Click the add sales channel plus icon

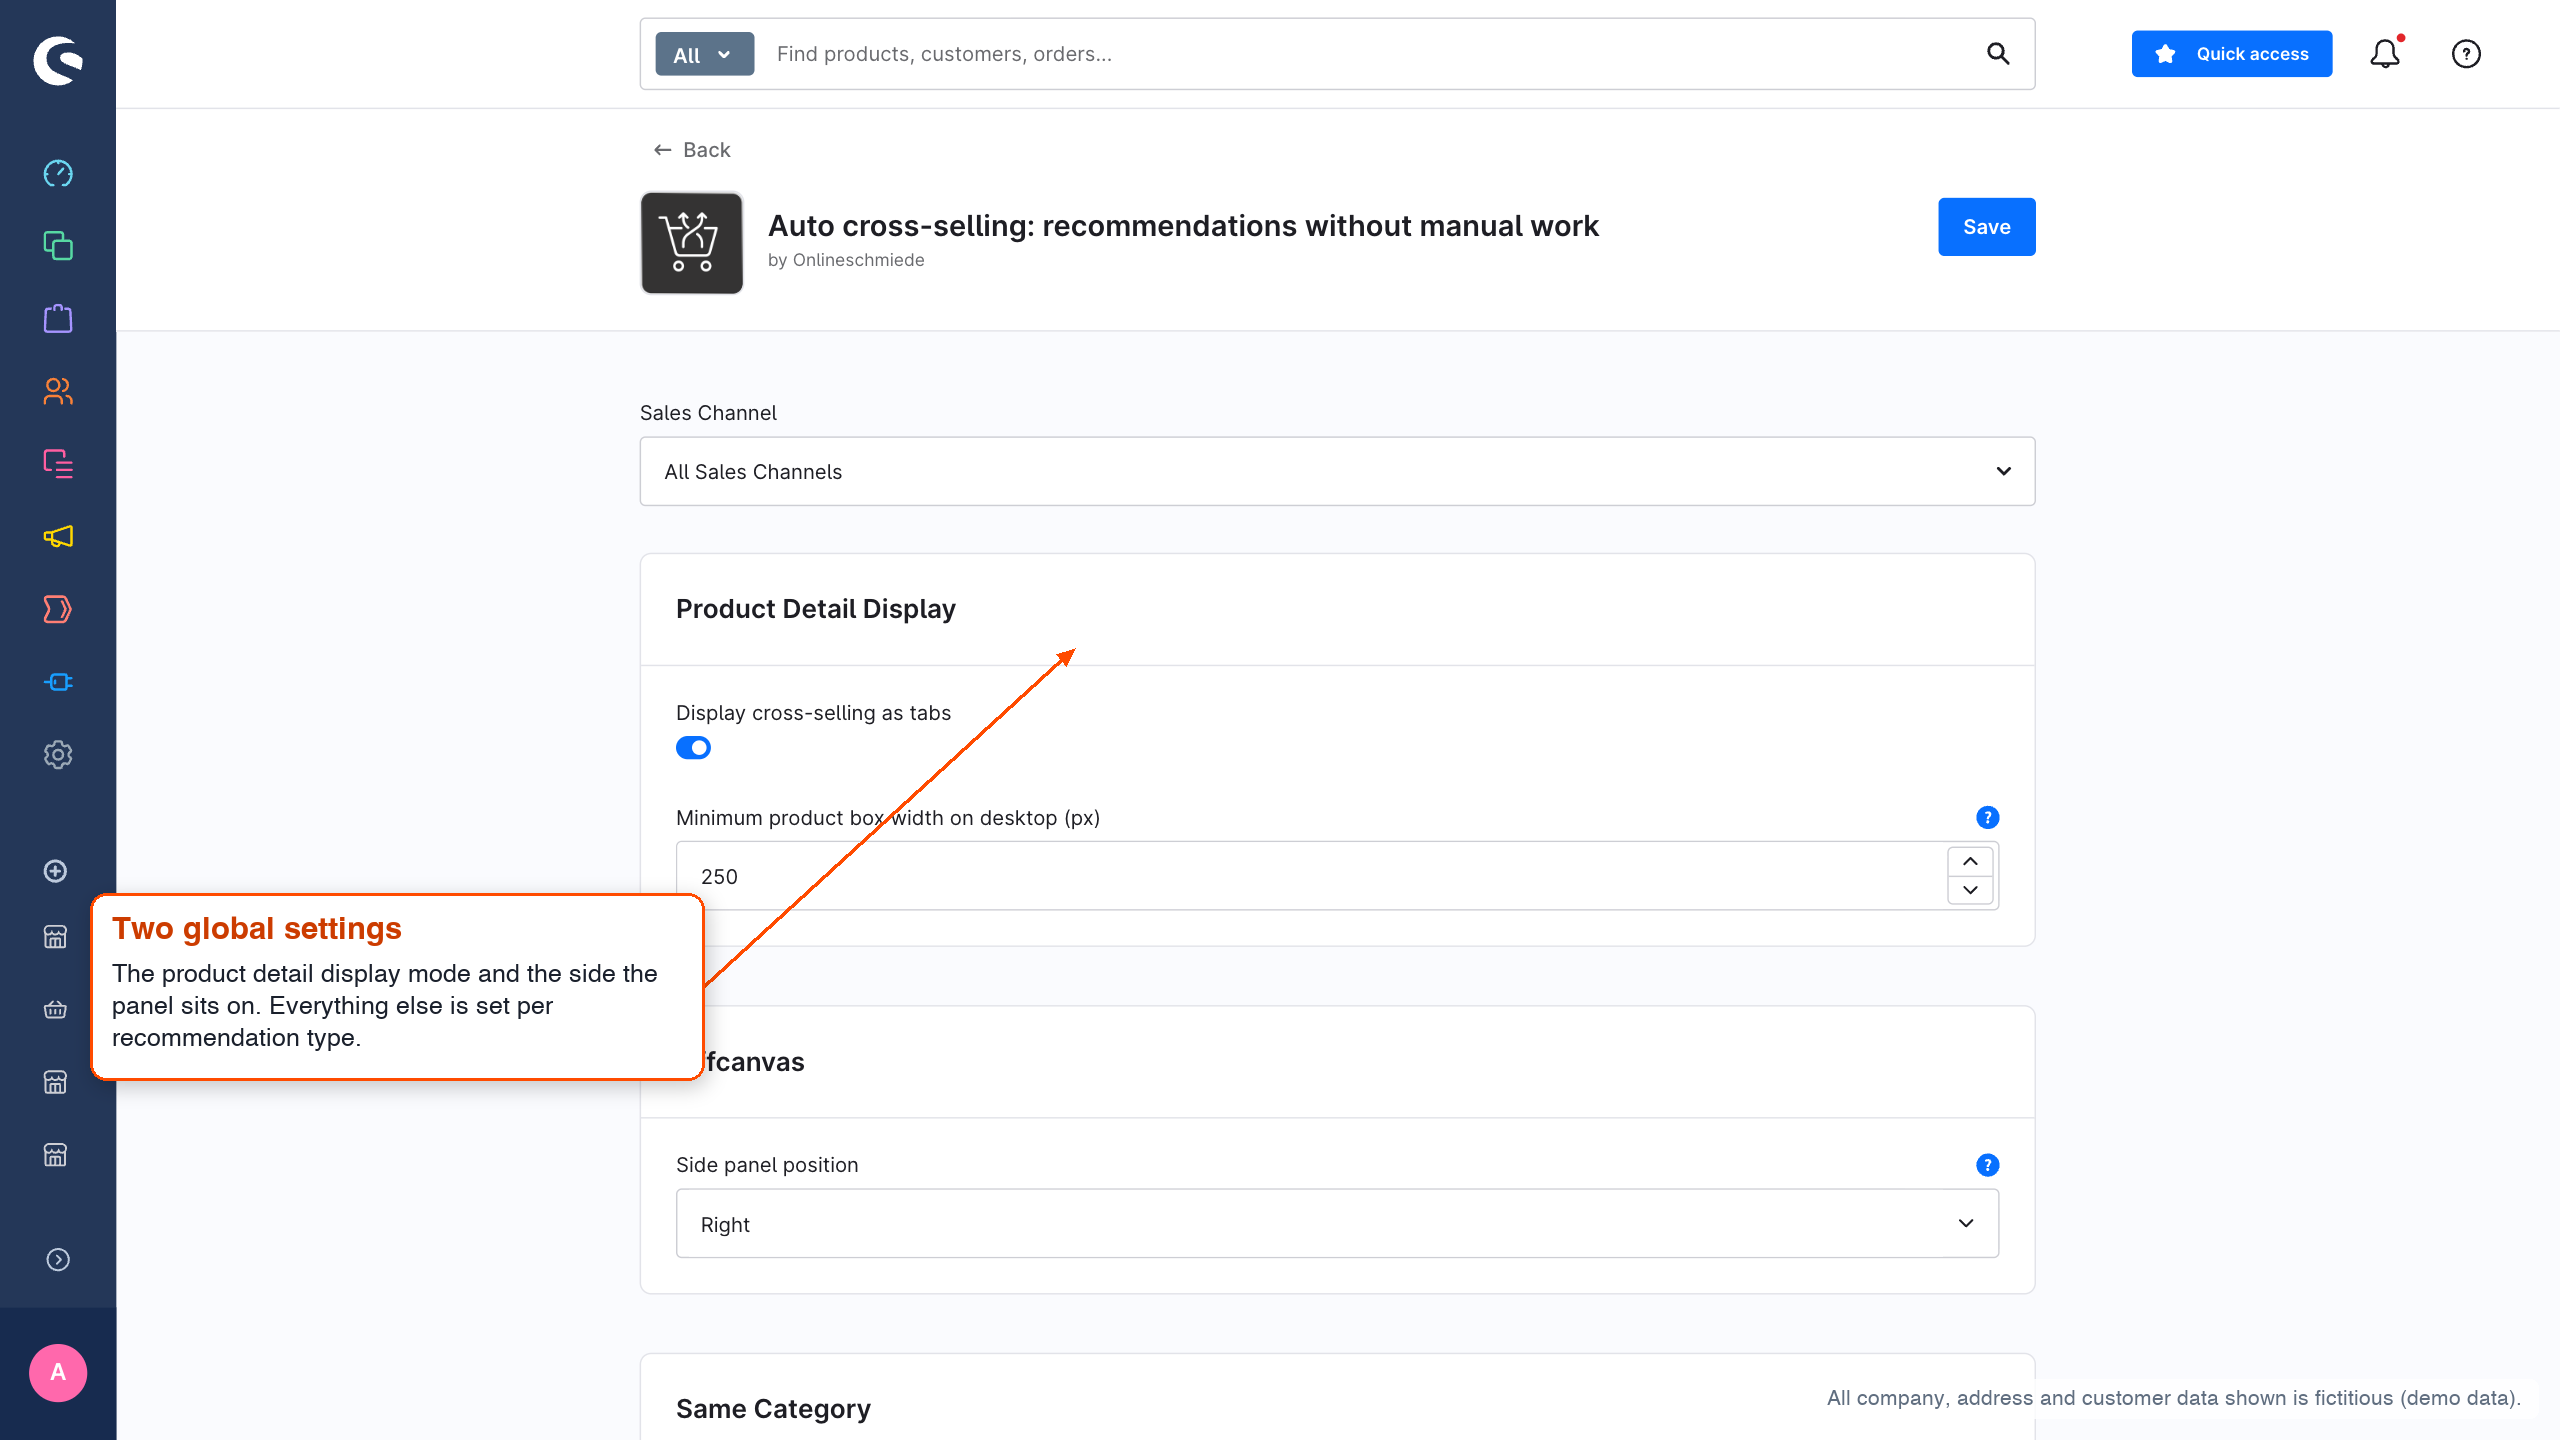[x=56, y=871]
